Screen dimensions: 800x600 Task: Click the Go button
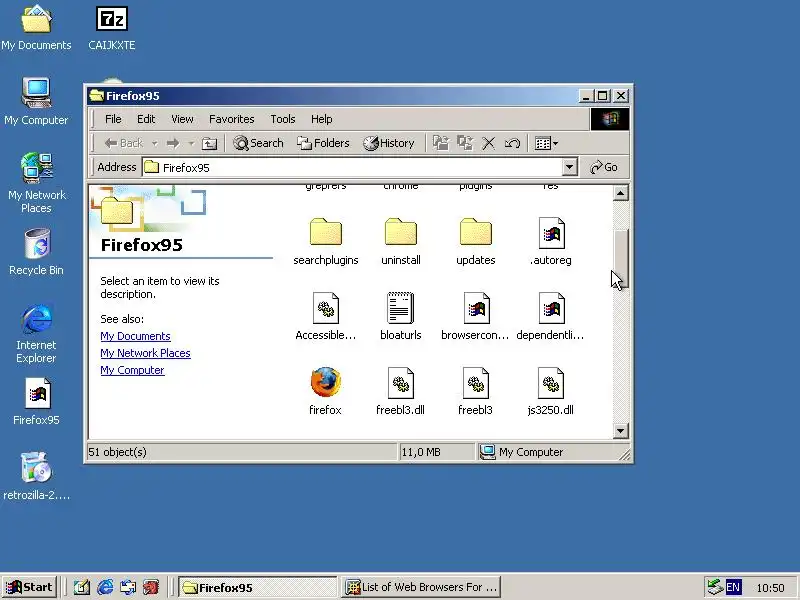604,167
